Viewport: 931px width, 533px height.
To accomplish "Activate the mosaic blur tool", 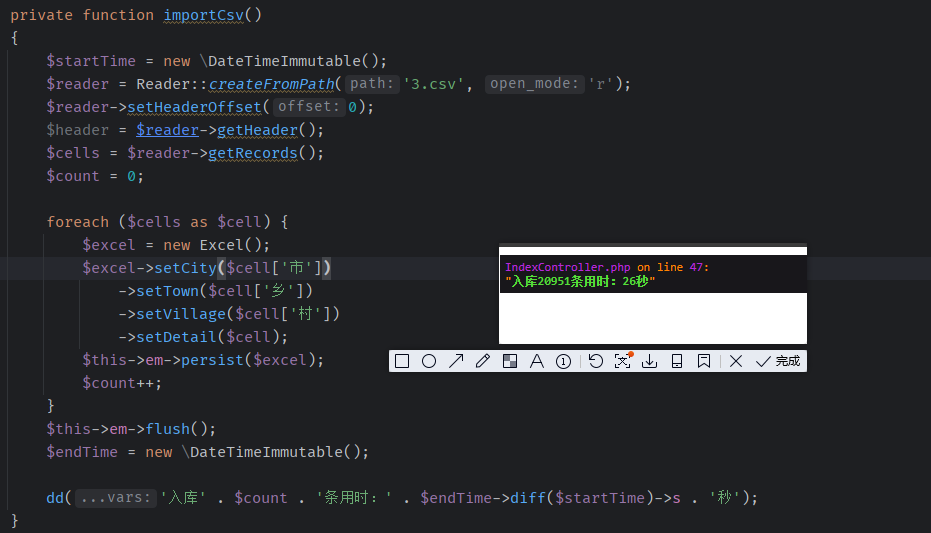I will pos(509,361).
